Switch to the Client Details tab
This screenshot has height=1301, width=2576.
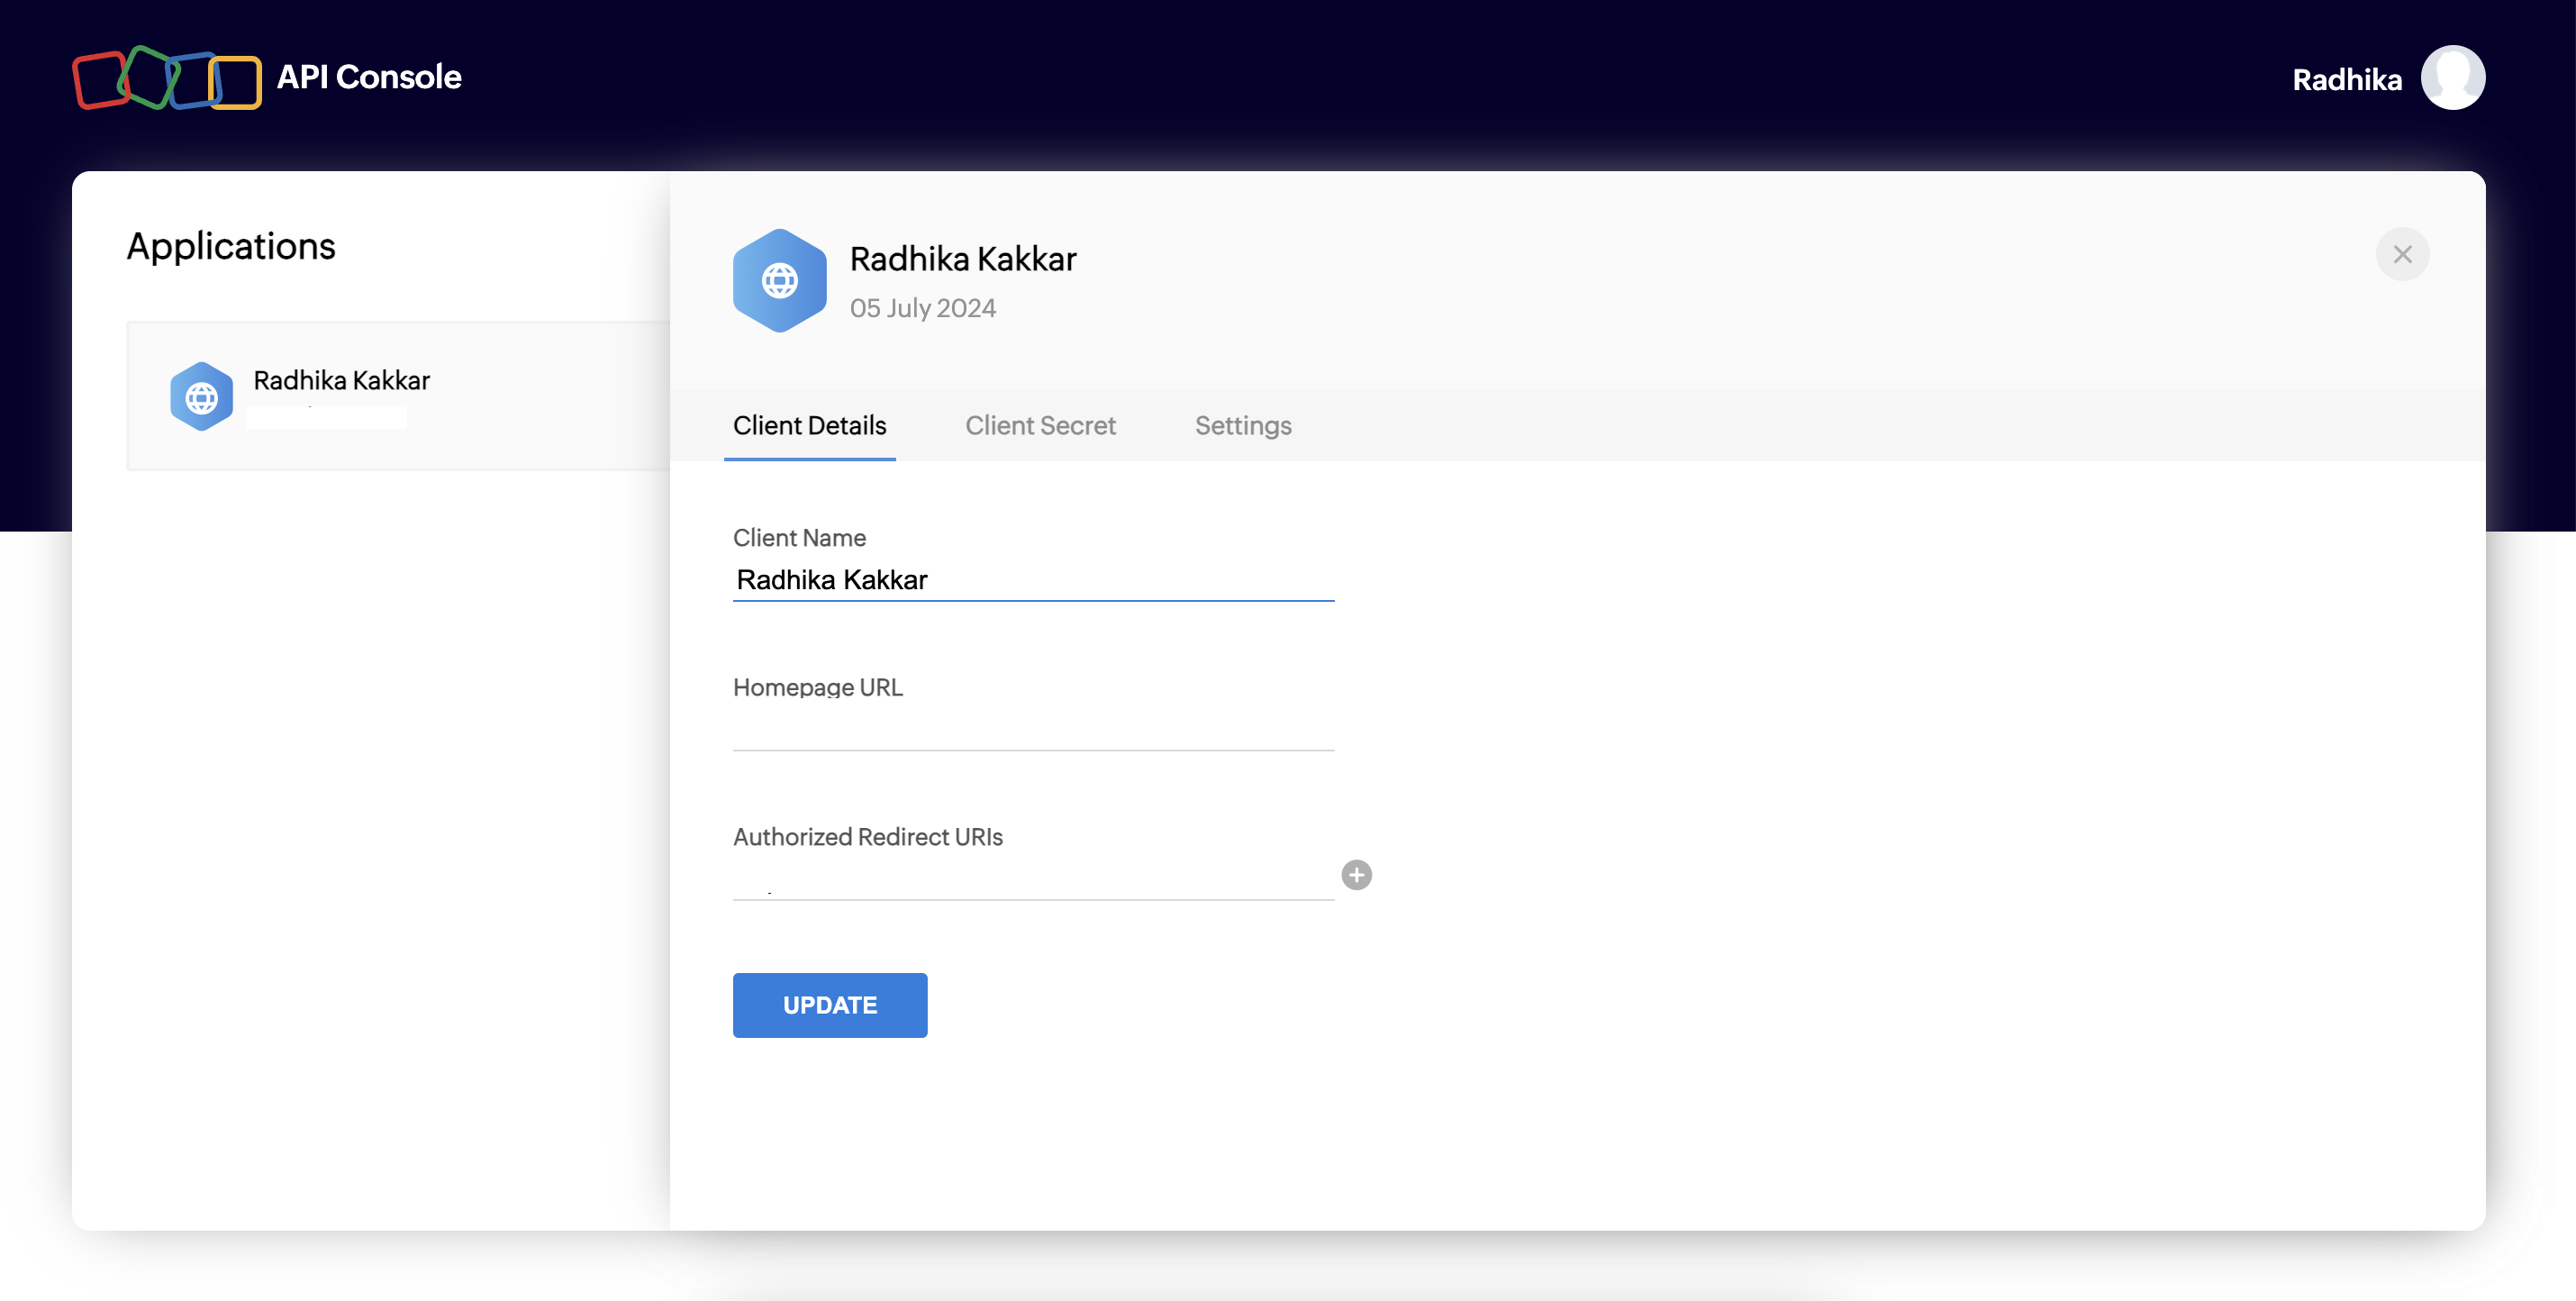coord(809,426)
